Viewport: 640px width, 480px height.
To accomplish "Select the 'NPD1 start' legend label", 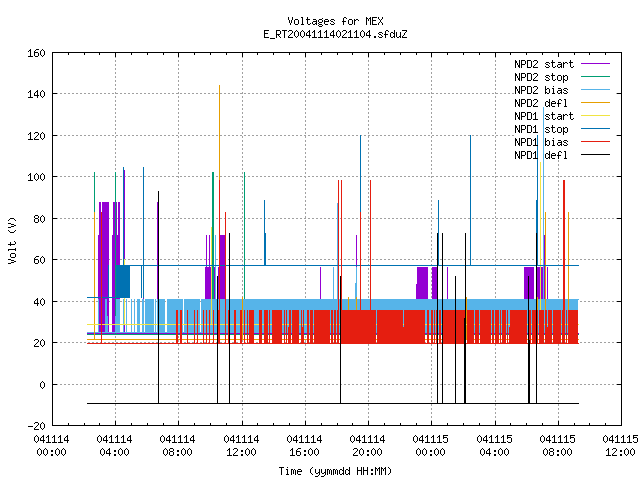I will [544, 116].
